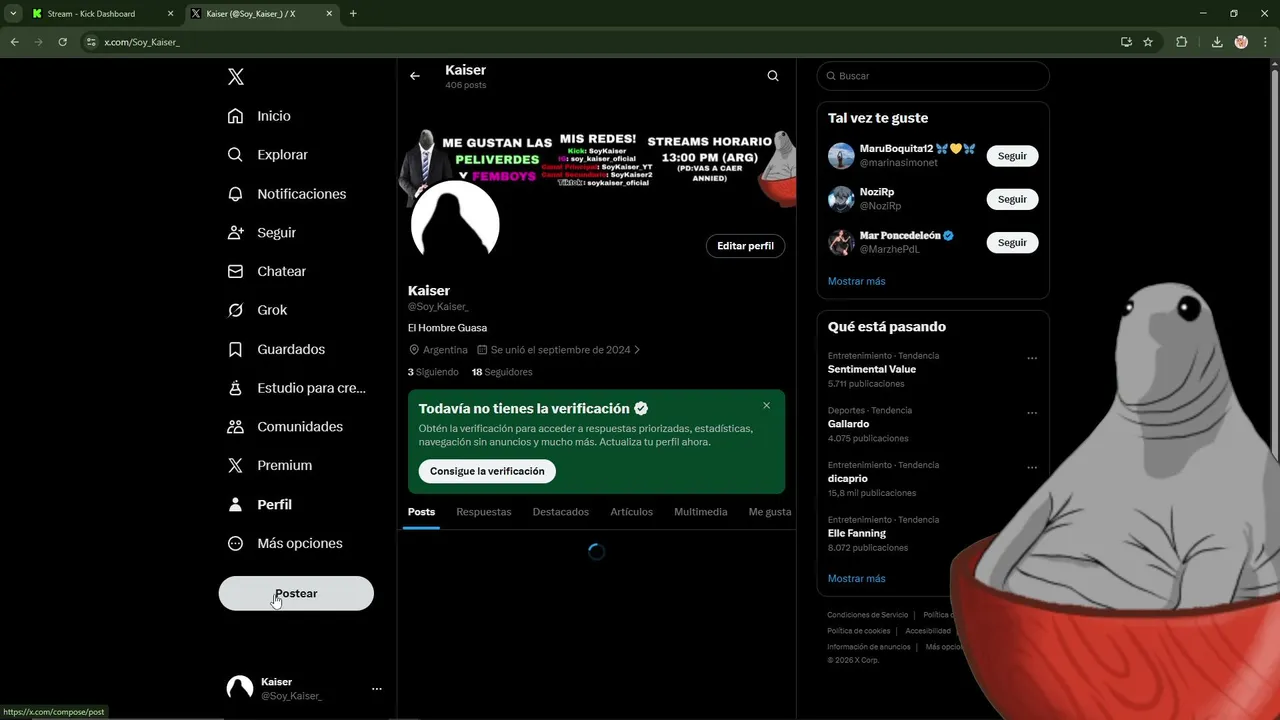
Task: Open Mar Poncedeleón avatar
Action: click(x=841, y=242)
